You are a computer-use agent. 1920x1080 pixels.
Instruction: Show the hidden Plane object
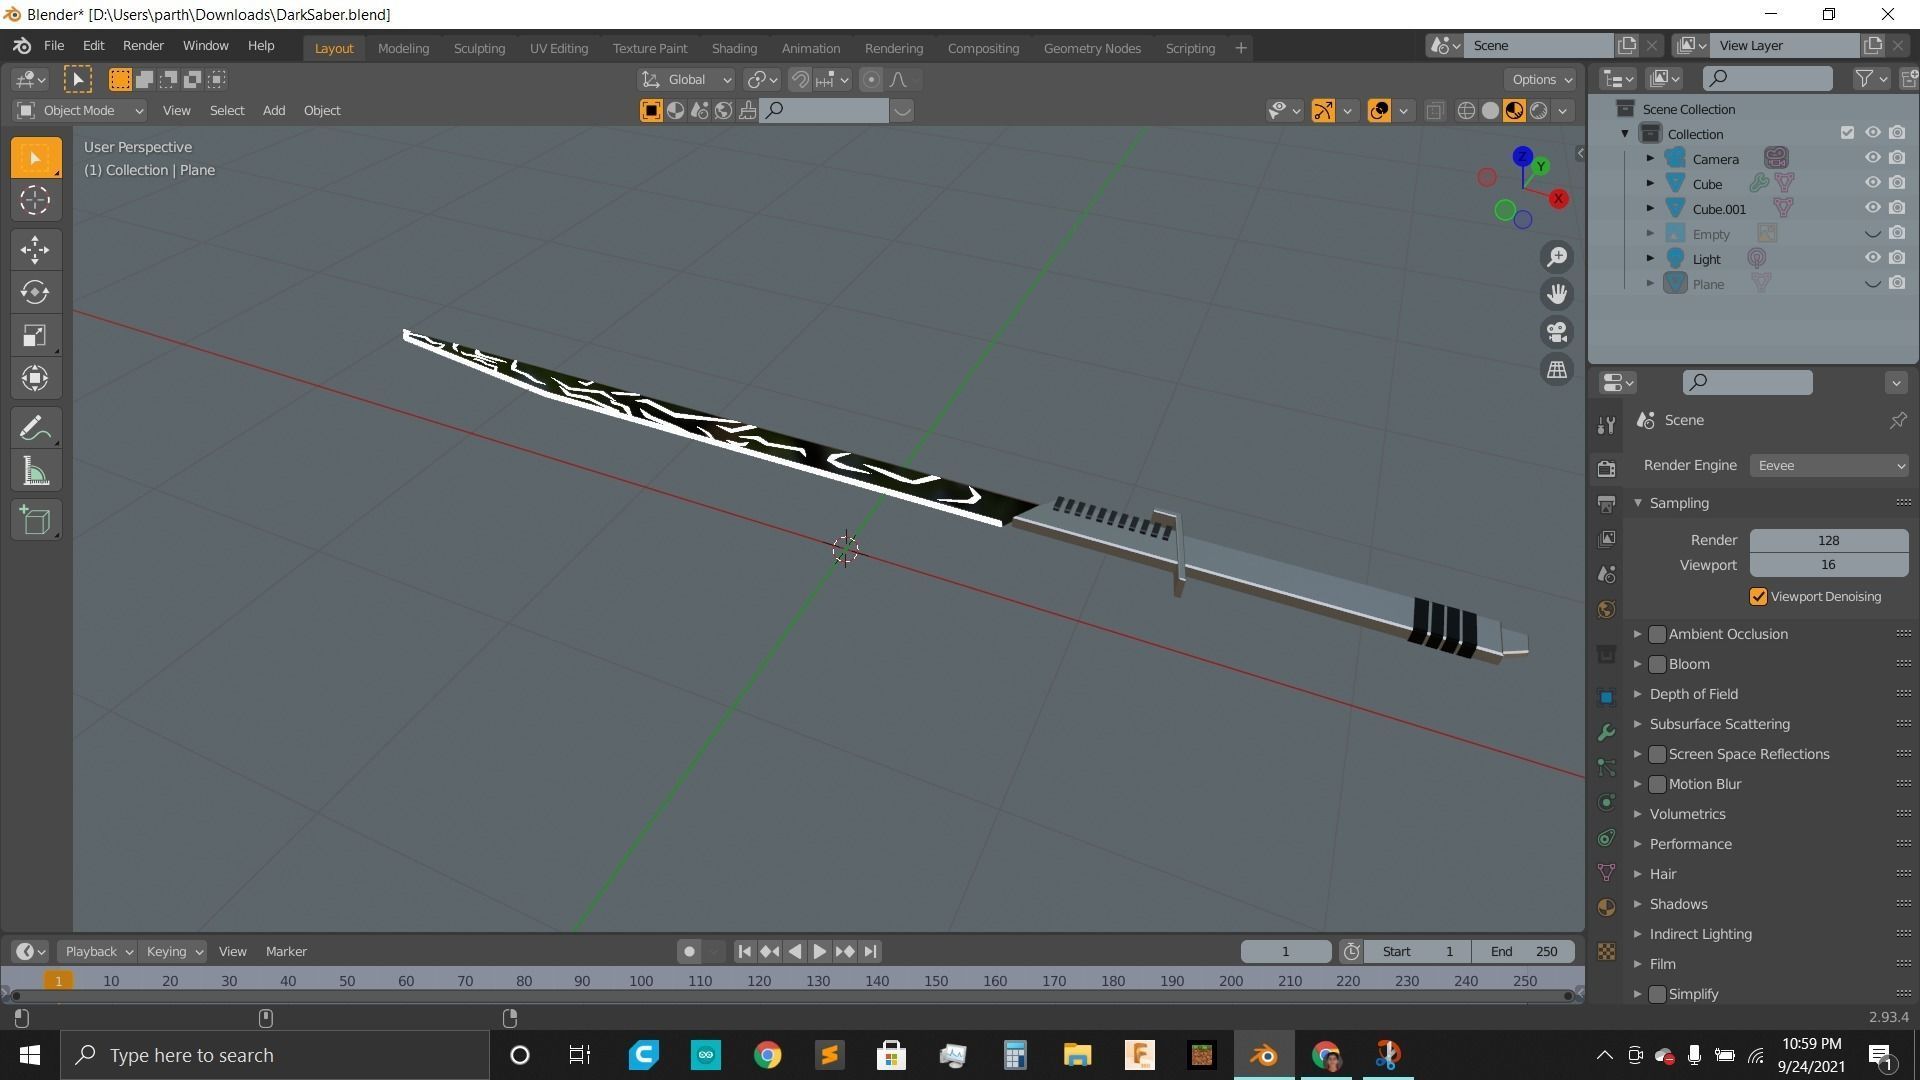tap(1872, 284)
